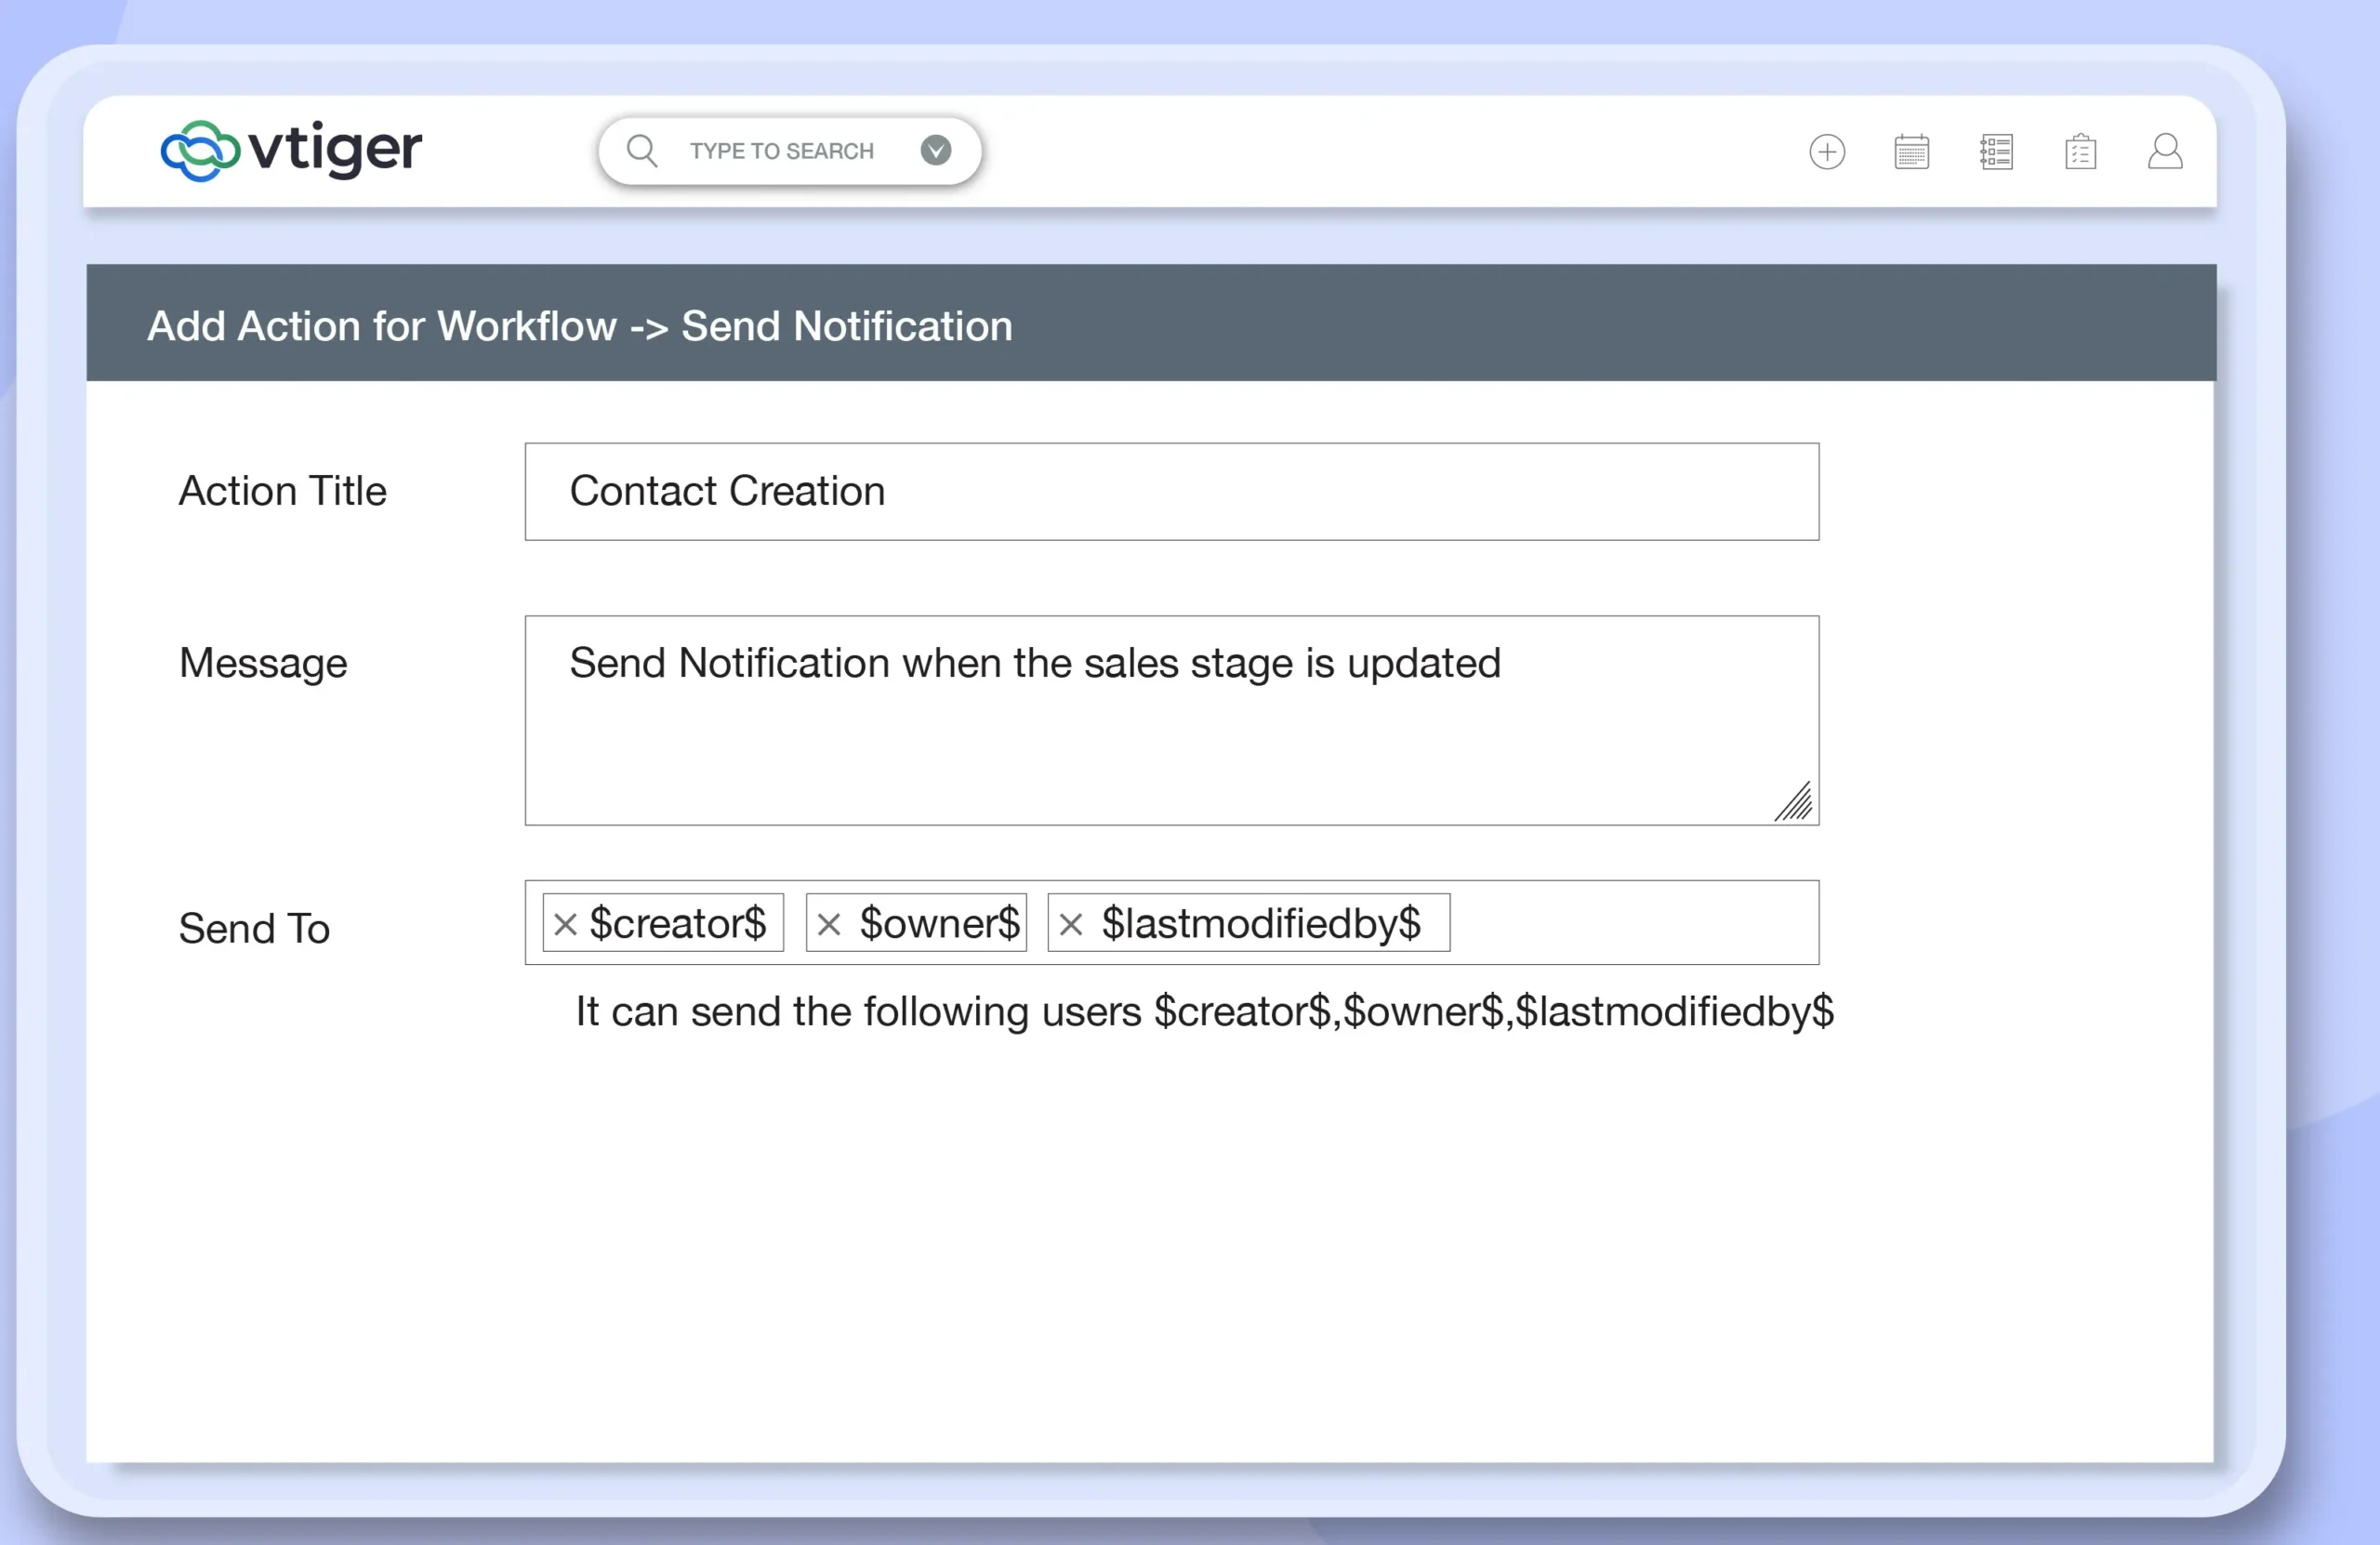
Task: Click the $owner$ tag label
Action: pos(939,923)
